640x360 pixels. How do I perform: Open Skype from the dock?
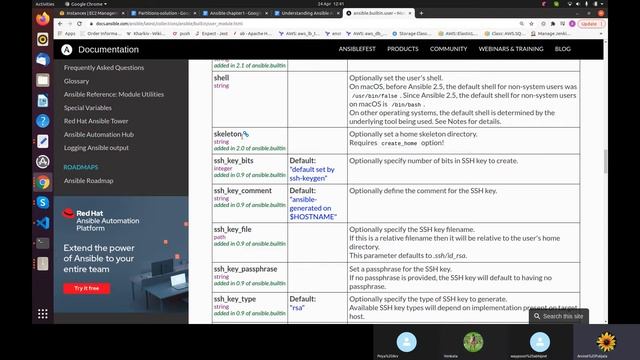(43, 202)
